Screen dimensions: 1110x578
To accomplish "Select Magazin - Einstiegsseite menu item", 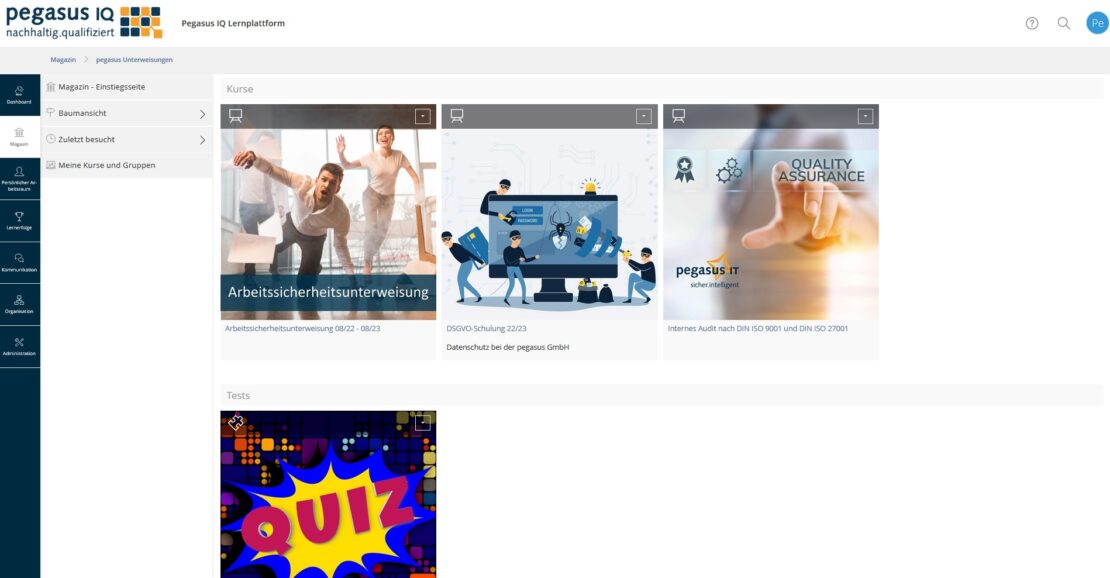I will coord(101,87).
